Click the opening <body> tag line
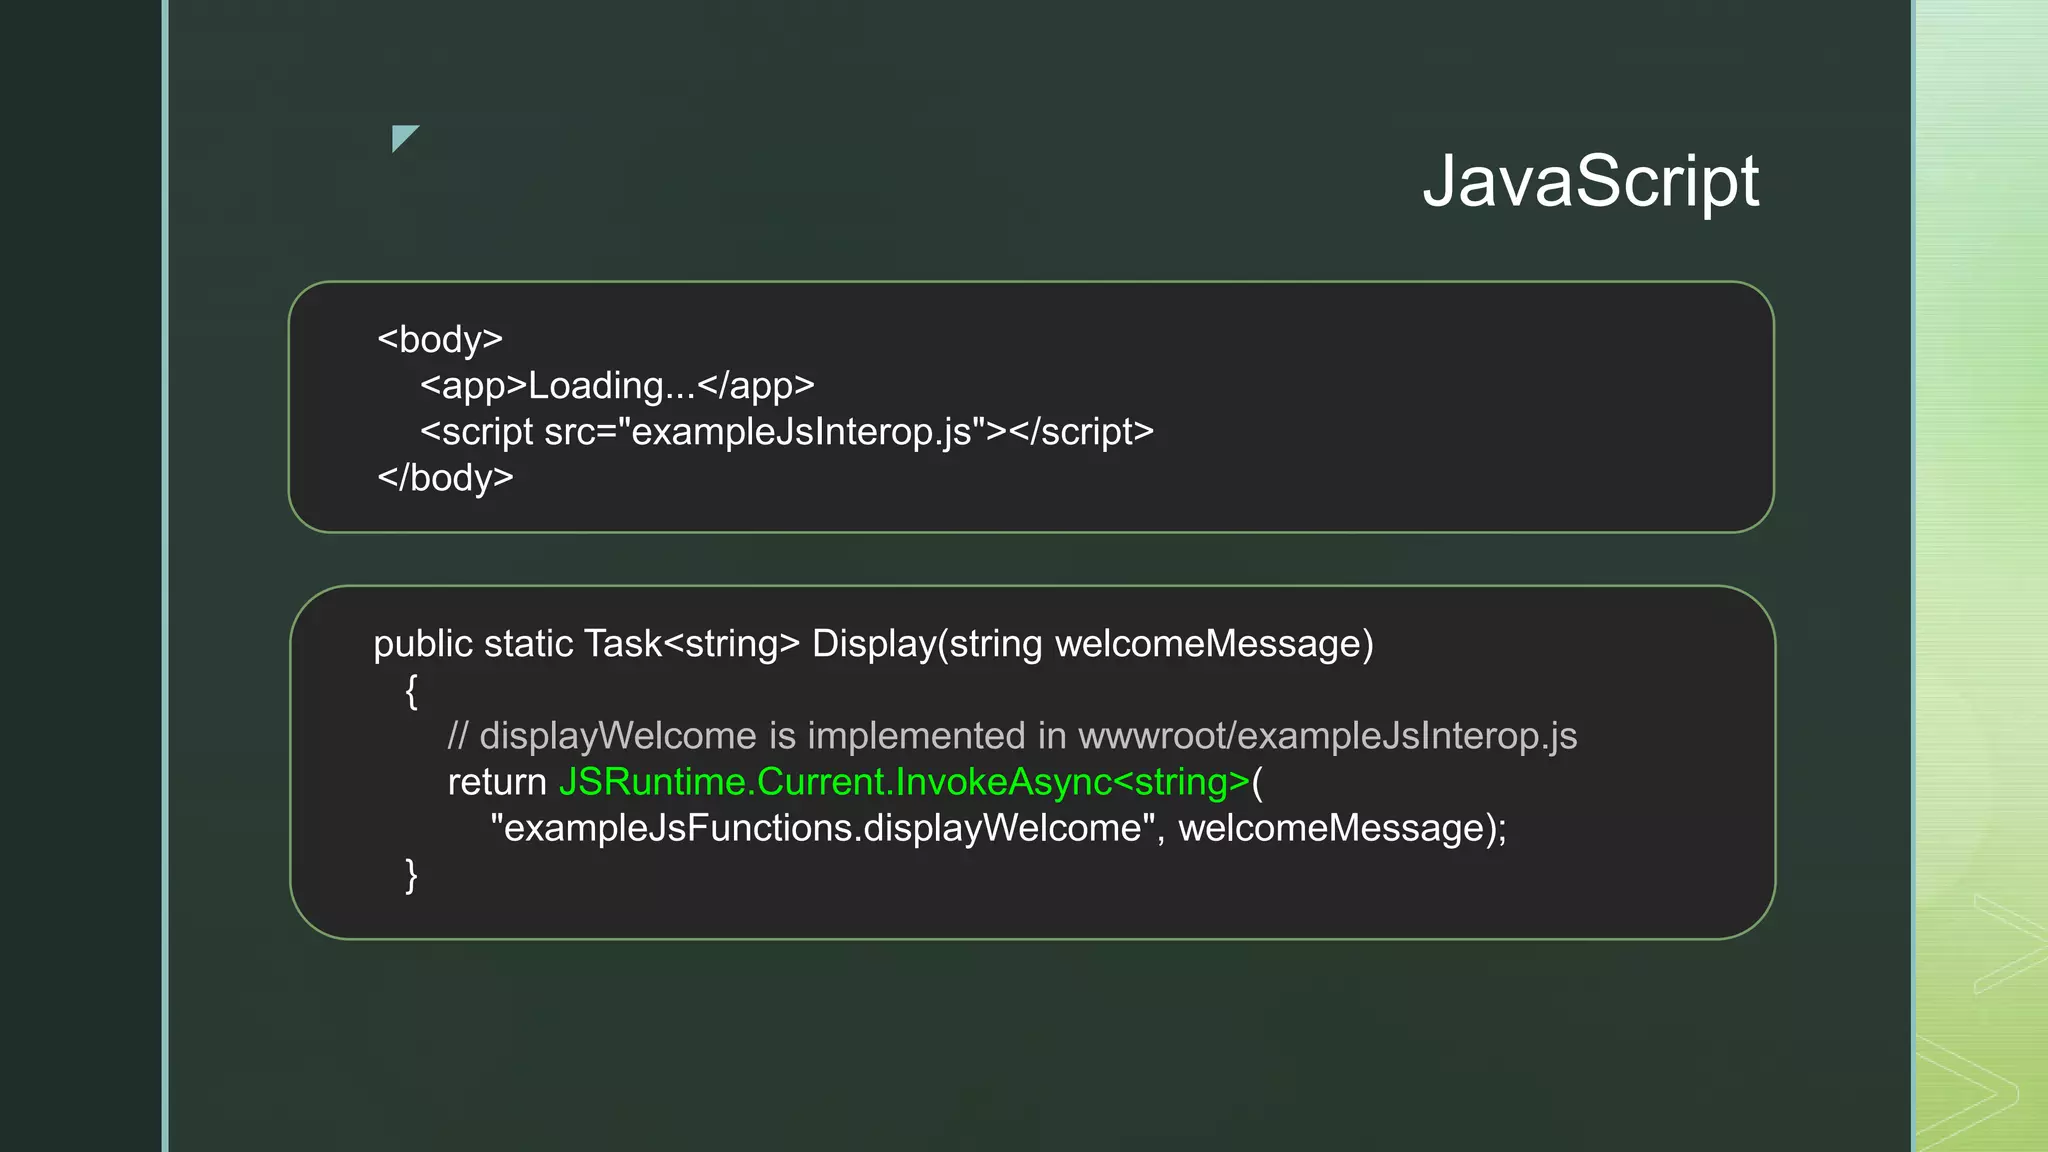The width and height of the screenshot is (2048, 1152). (440, 340)
